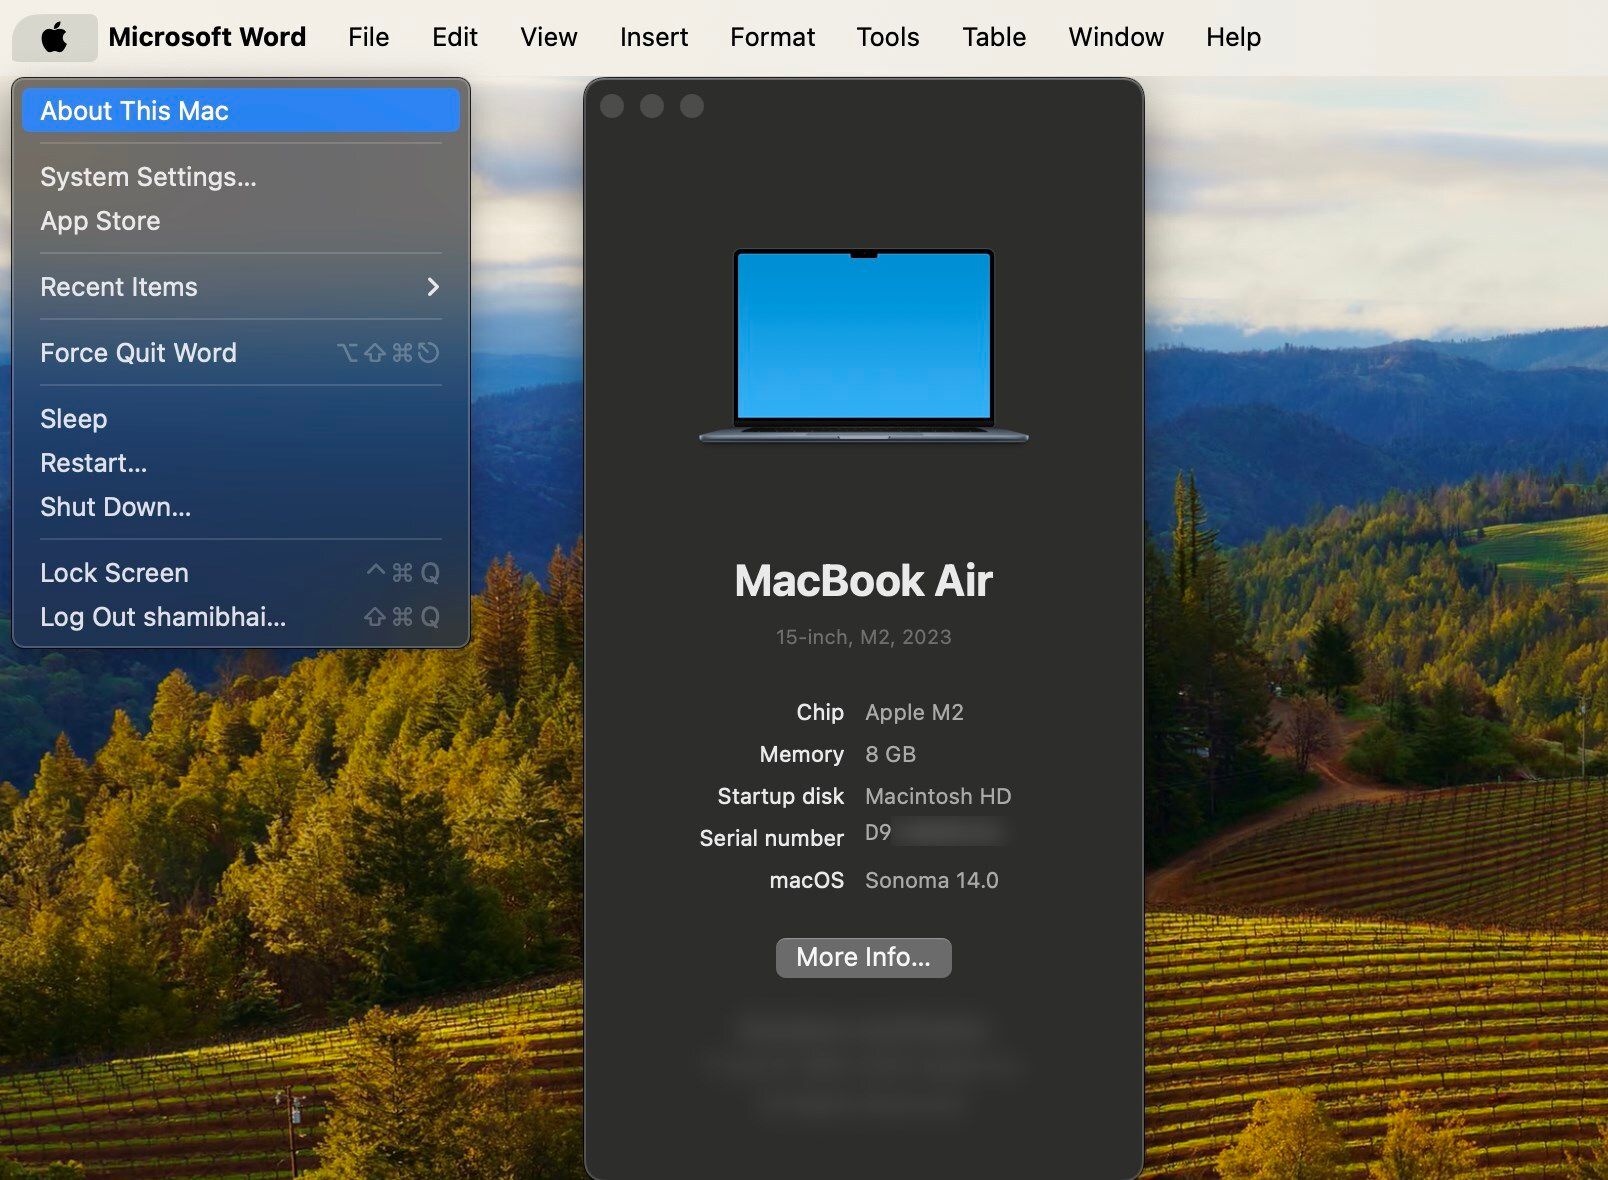Screen dimensions: 1608x1180
Task: Open the Tools menu
Action: click(x=887, y=37)
